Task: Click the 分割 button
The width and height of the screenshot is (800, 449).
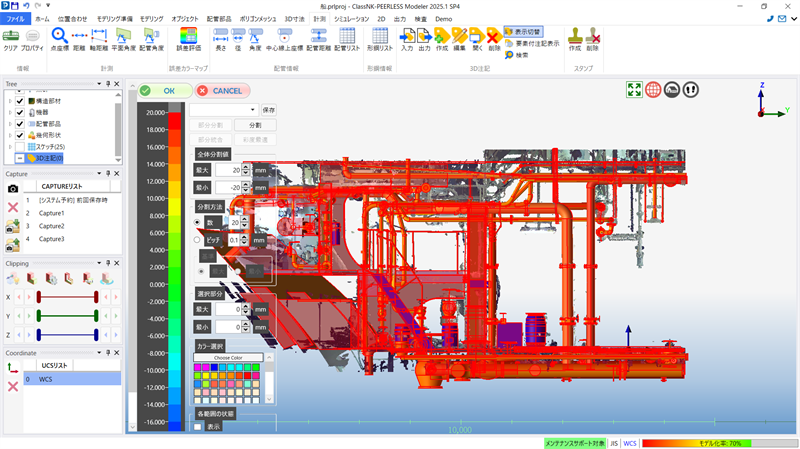Action: [x=254, y=126]
